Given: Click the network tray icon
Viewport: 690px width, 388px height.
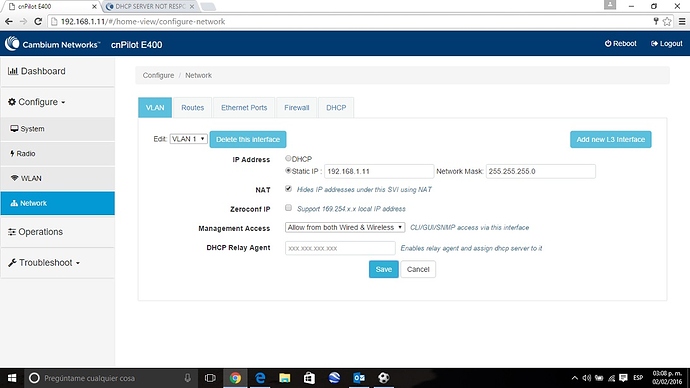Looking at the screenshot, I should pos(611,378).
